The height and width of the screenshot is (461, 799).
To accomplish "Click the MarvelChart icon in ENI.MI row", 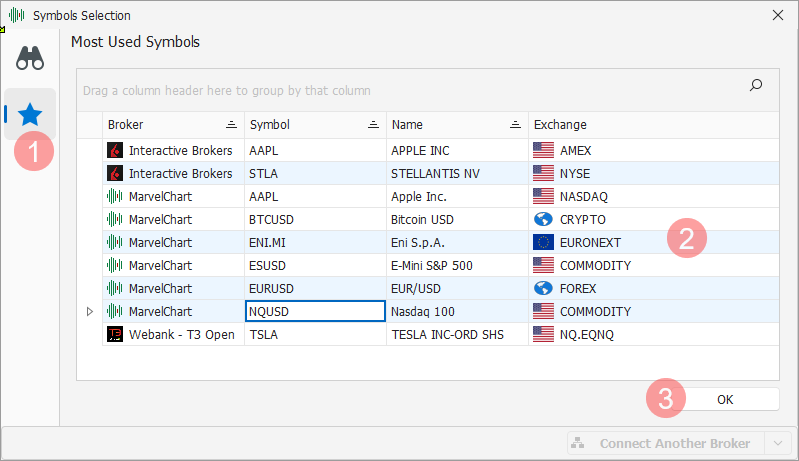I will [115, 242].
